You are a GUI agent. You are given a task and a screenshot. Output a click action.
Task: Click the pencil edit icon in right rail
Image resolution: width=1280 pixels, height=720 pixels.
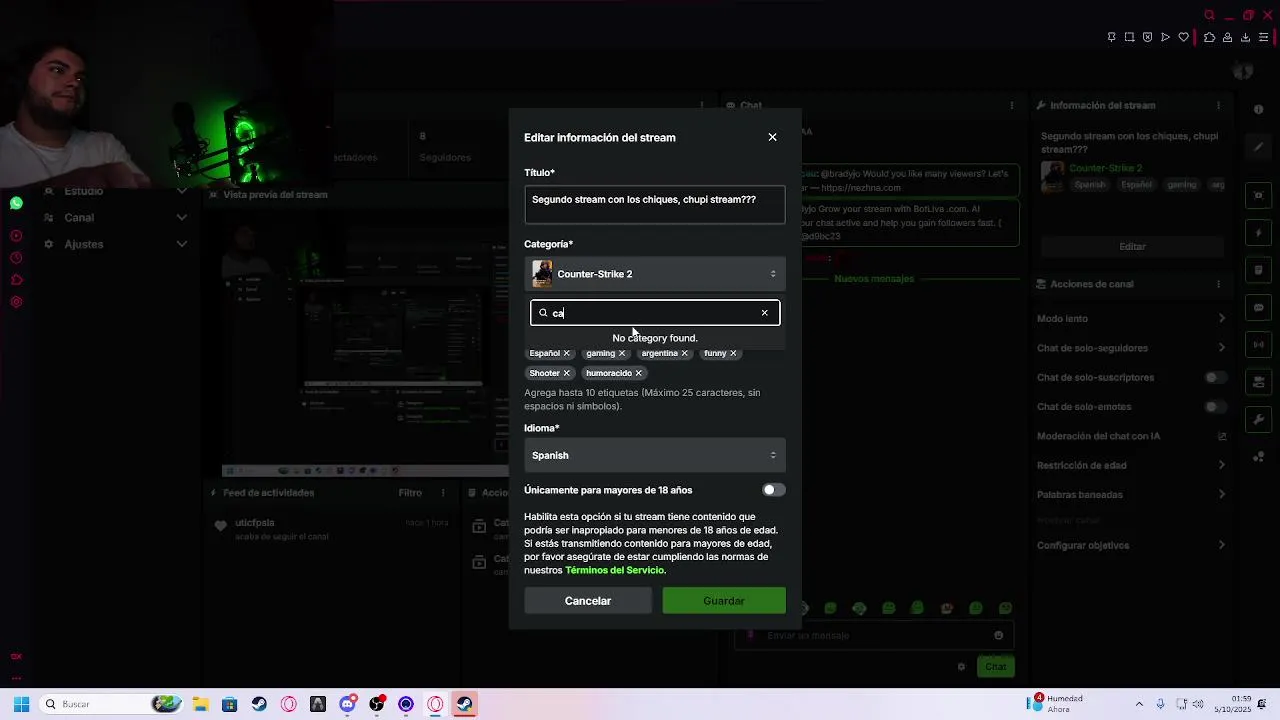pyautogui.click(x=1259, y=146)
